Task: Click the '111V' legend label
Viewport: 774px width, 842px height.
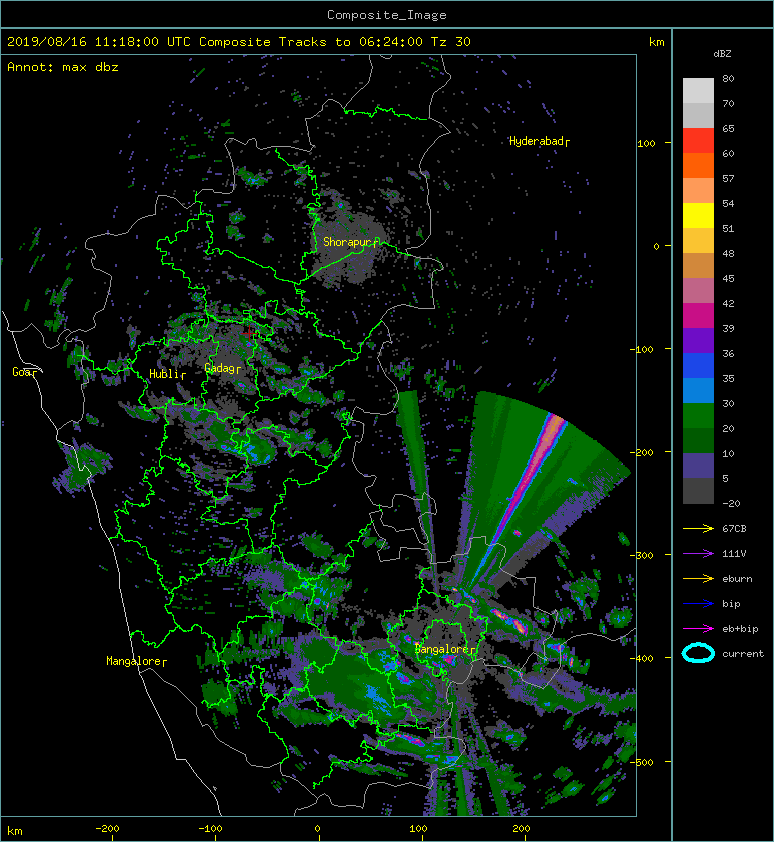Action: (734, 554)
